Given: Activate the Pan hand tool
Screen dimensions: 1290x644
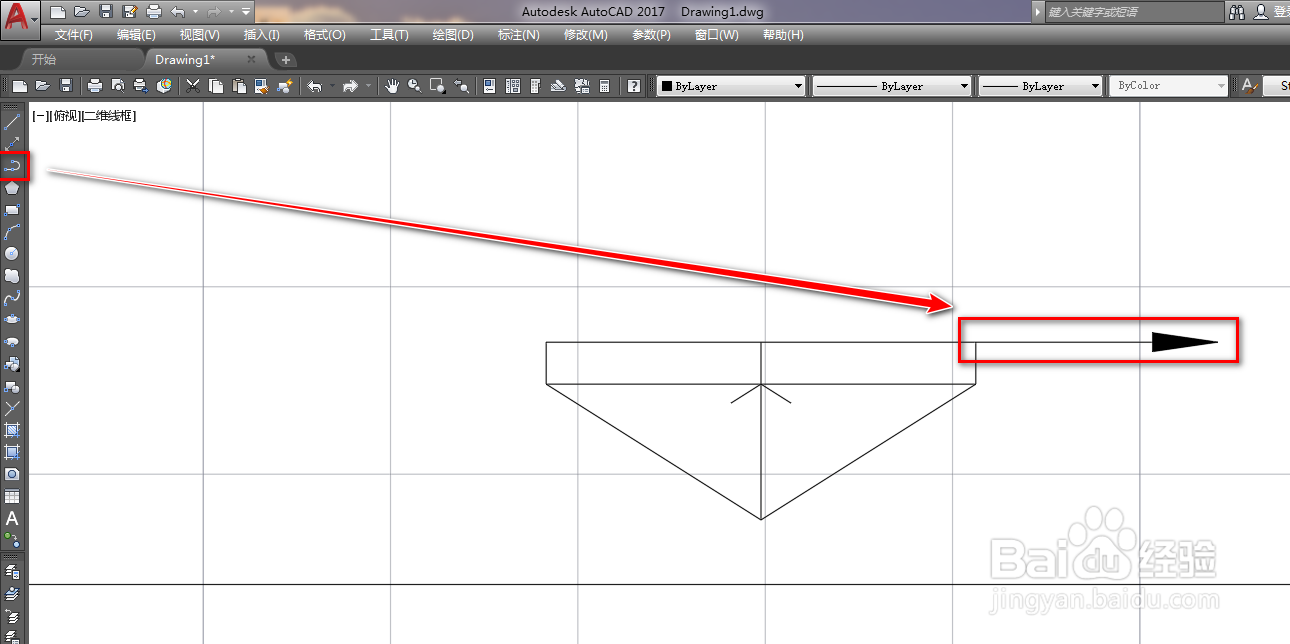Looking at the screenshot, I should (x=392, y=86).
